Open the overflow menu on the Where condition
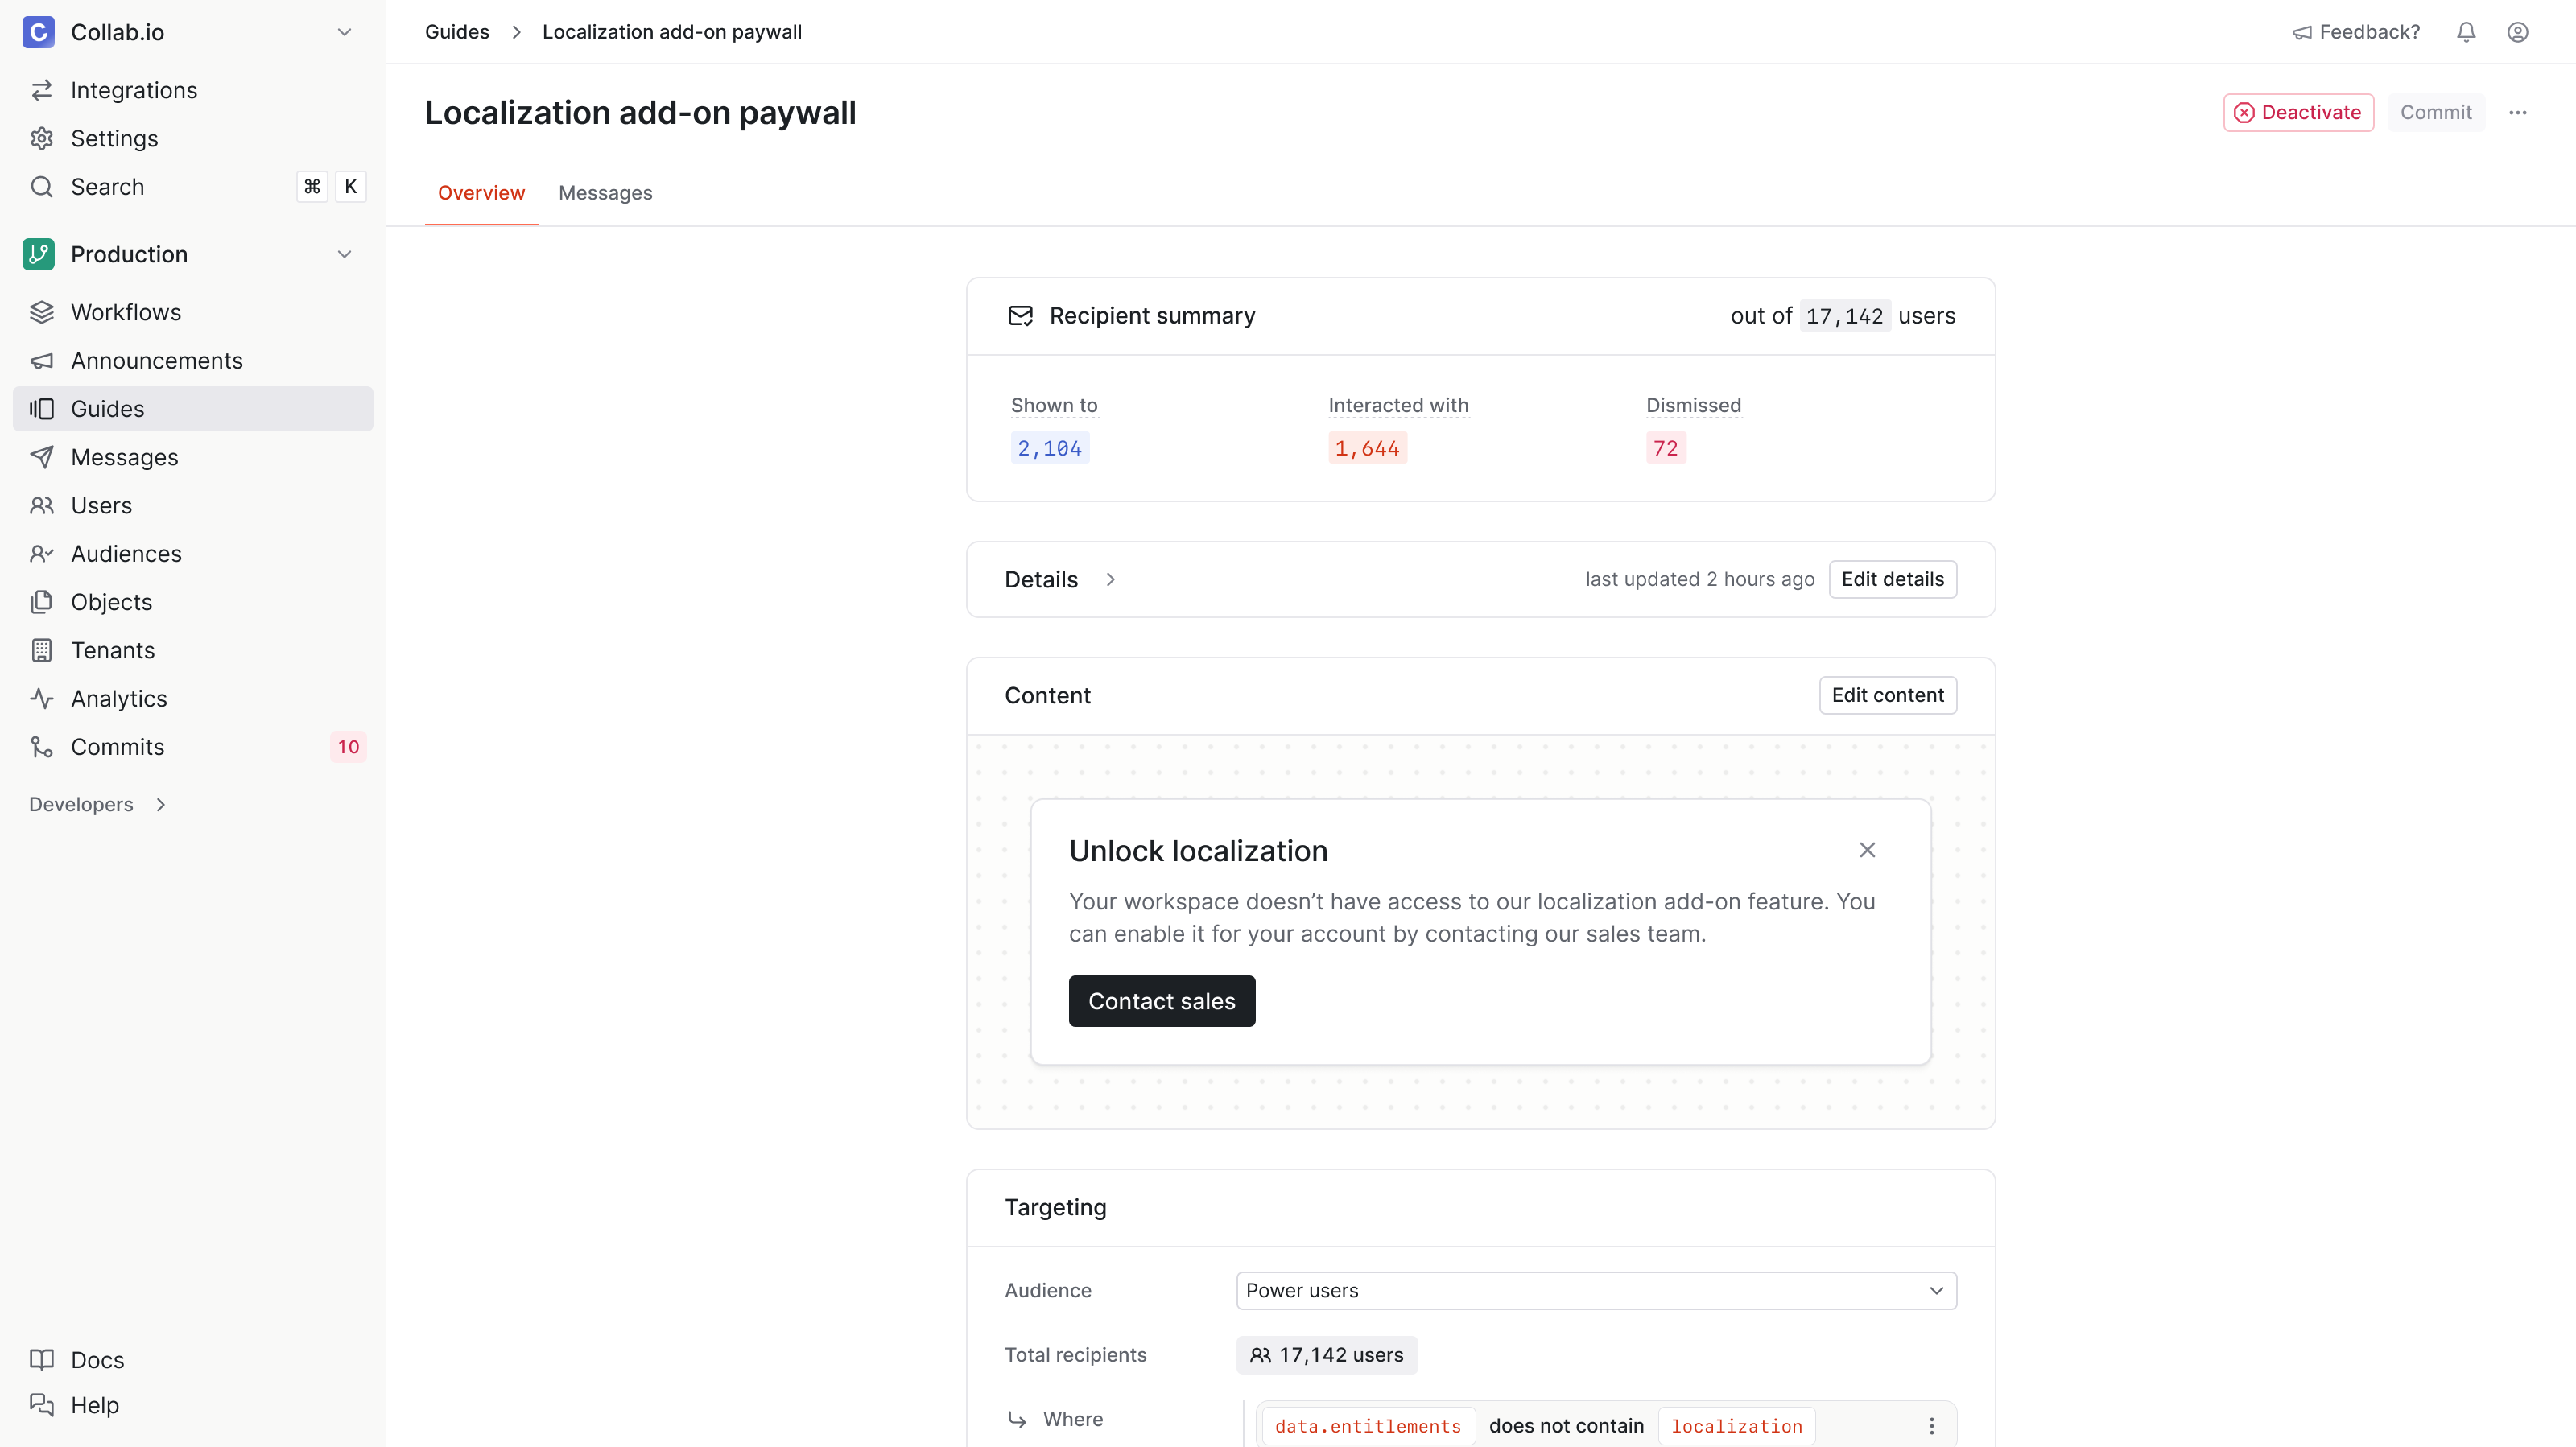 [x=1932, y=1425]
